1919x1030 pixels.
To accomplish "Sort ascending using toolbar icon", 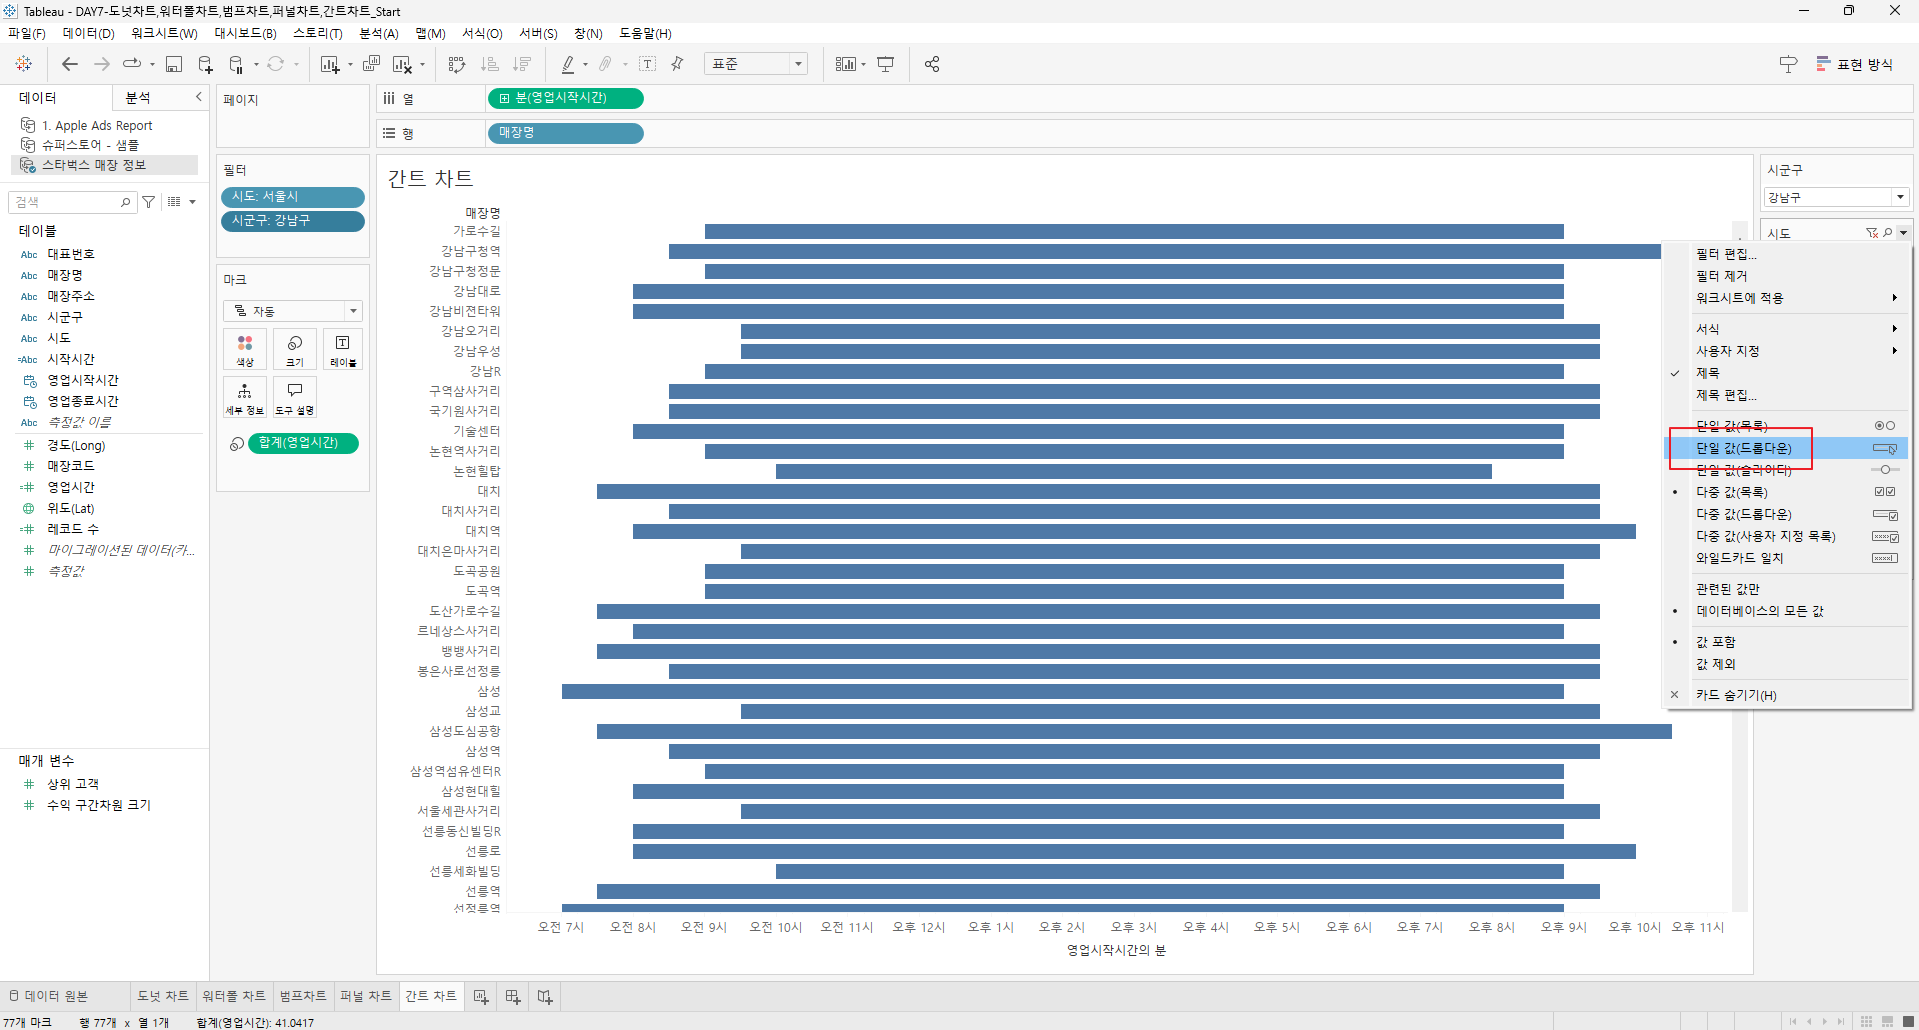I will (490, 64).
